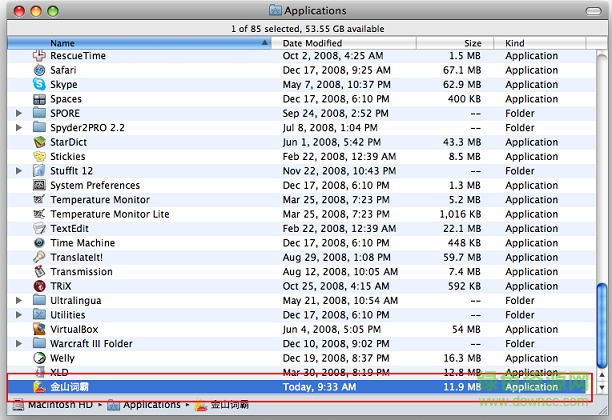Select the Temperature Monitor Lite row
612x420 pixels.
click(110, 214)
